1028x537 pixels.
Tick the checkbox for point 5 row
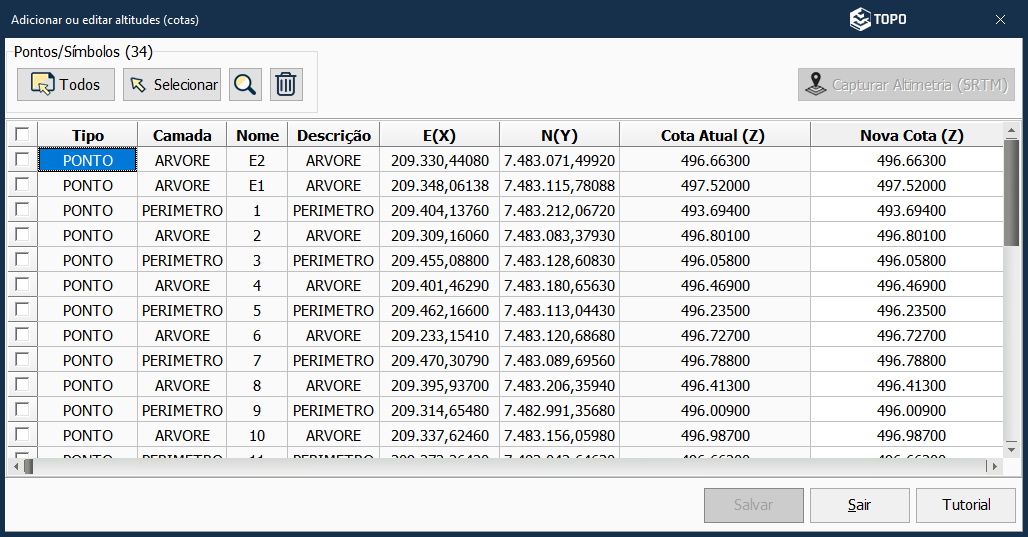(22, 310)
